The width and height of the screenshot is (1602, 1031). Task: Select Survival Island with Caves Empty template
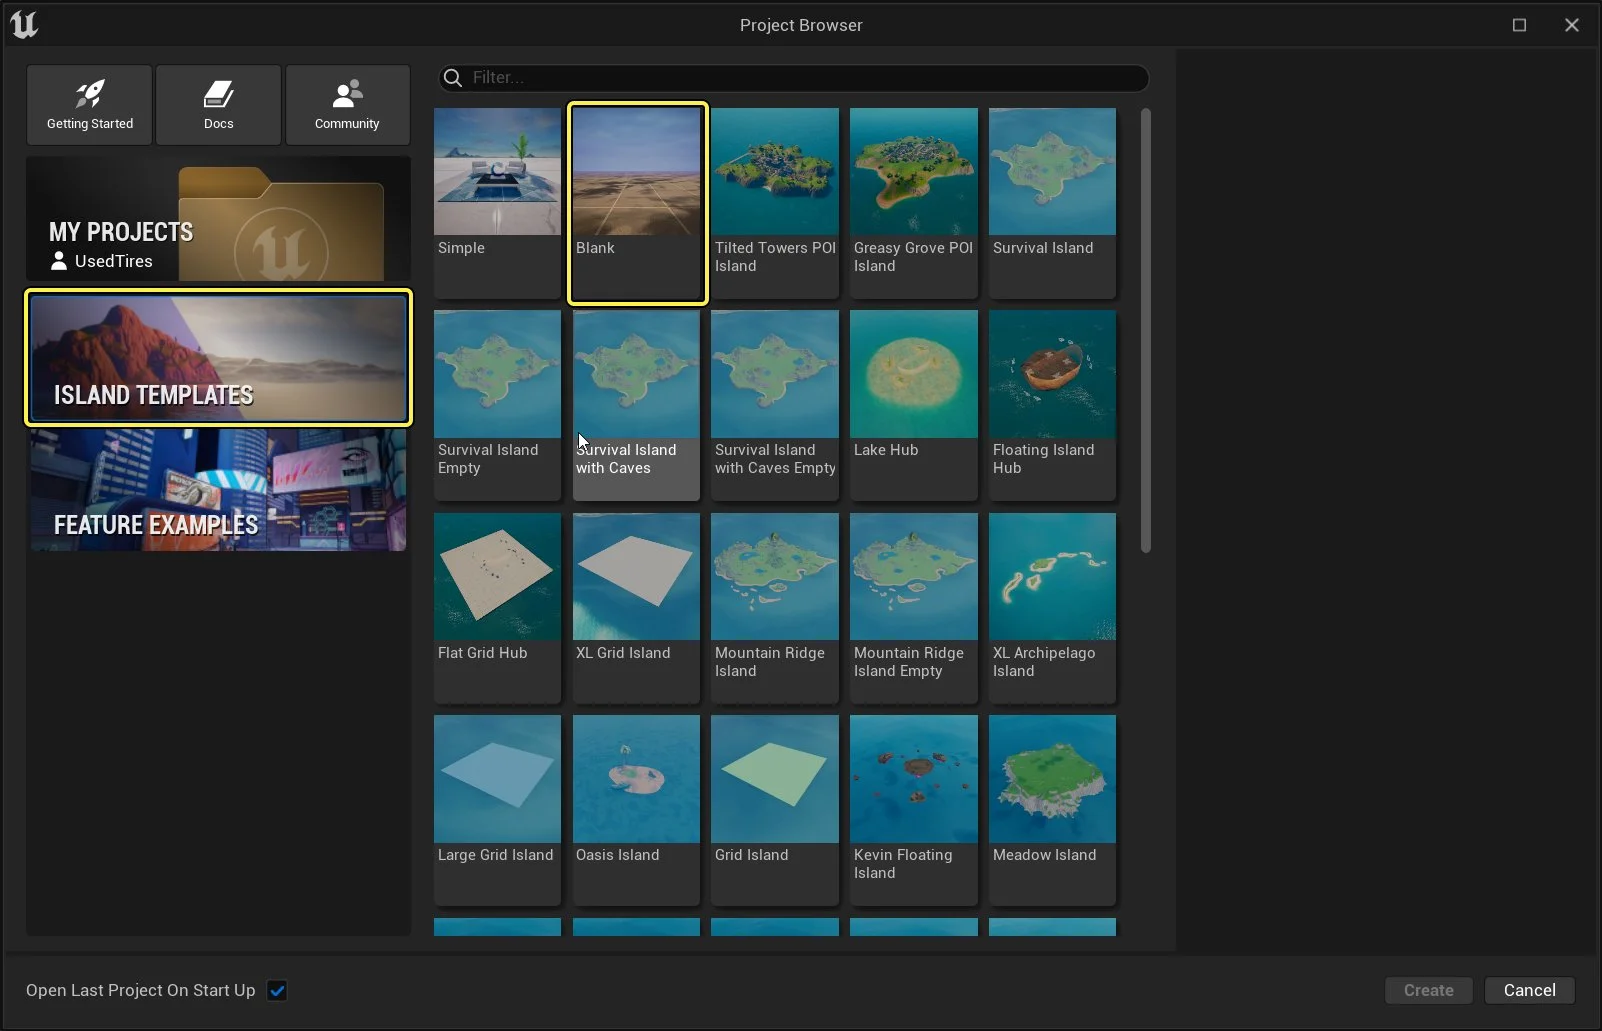[x=775, y=405]
